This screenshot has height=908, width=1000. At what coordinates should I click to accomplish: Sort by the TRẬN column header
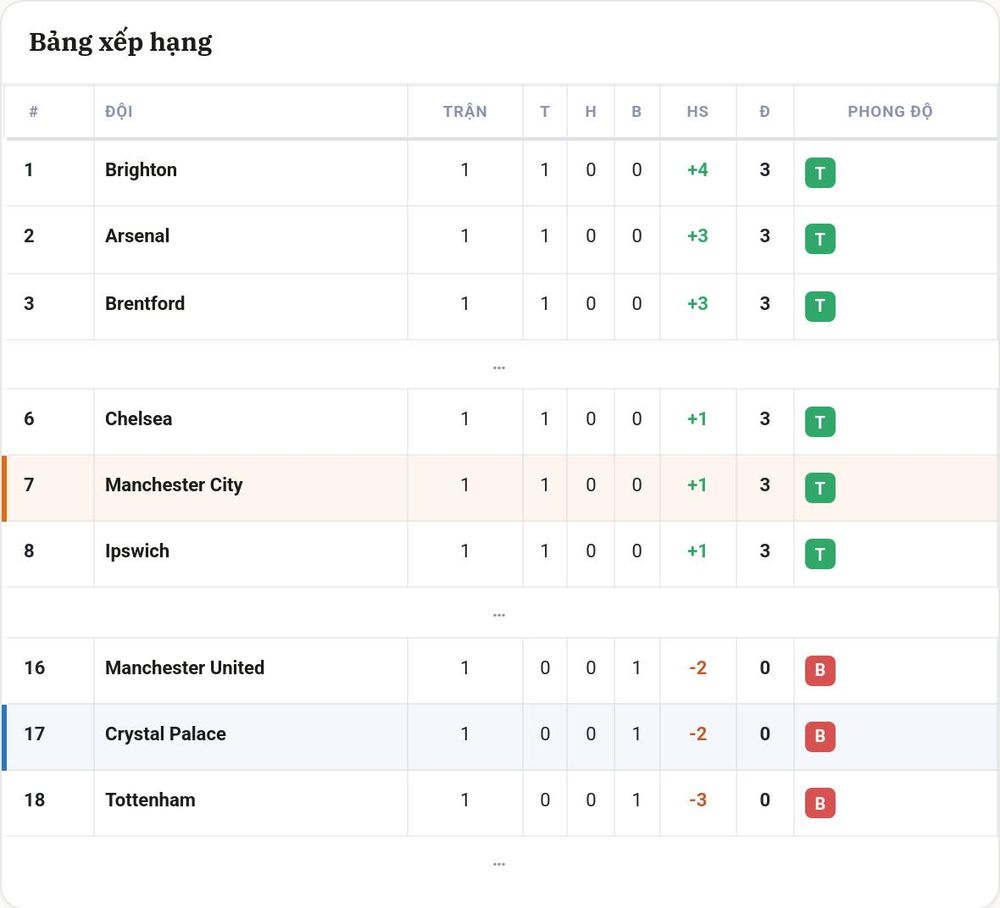click(x=465, y=112)
